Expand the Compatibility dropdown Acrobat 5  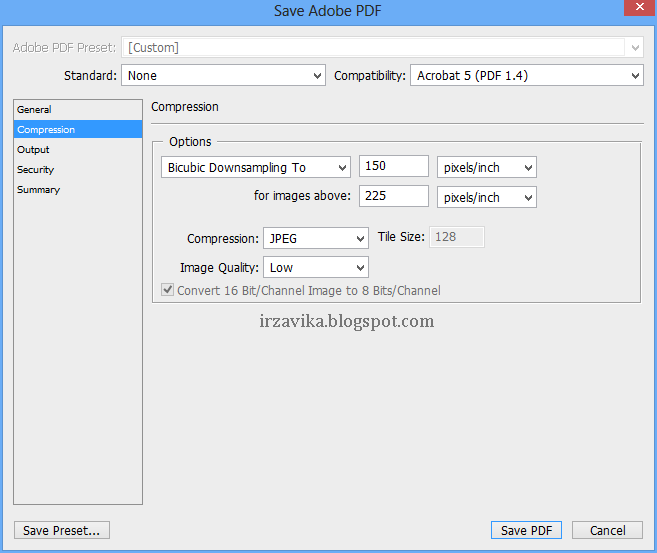click(x=527, y=75)
